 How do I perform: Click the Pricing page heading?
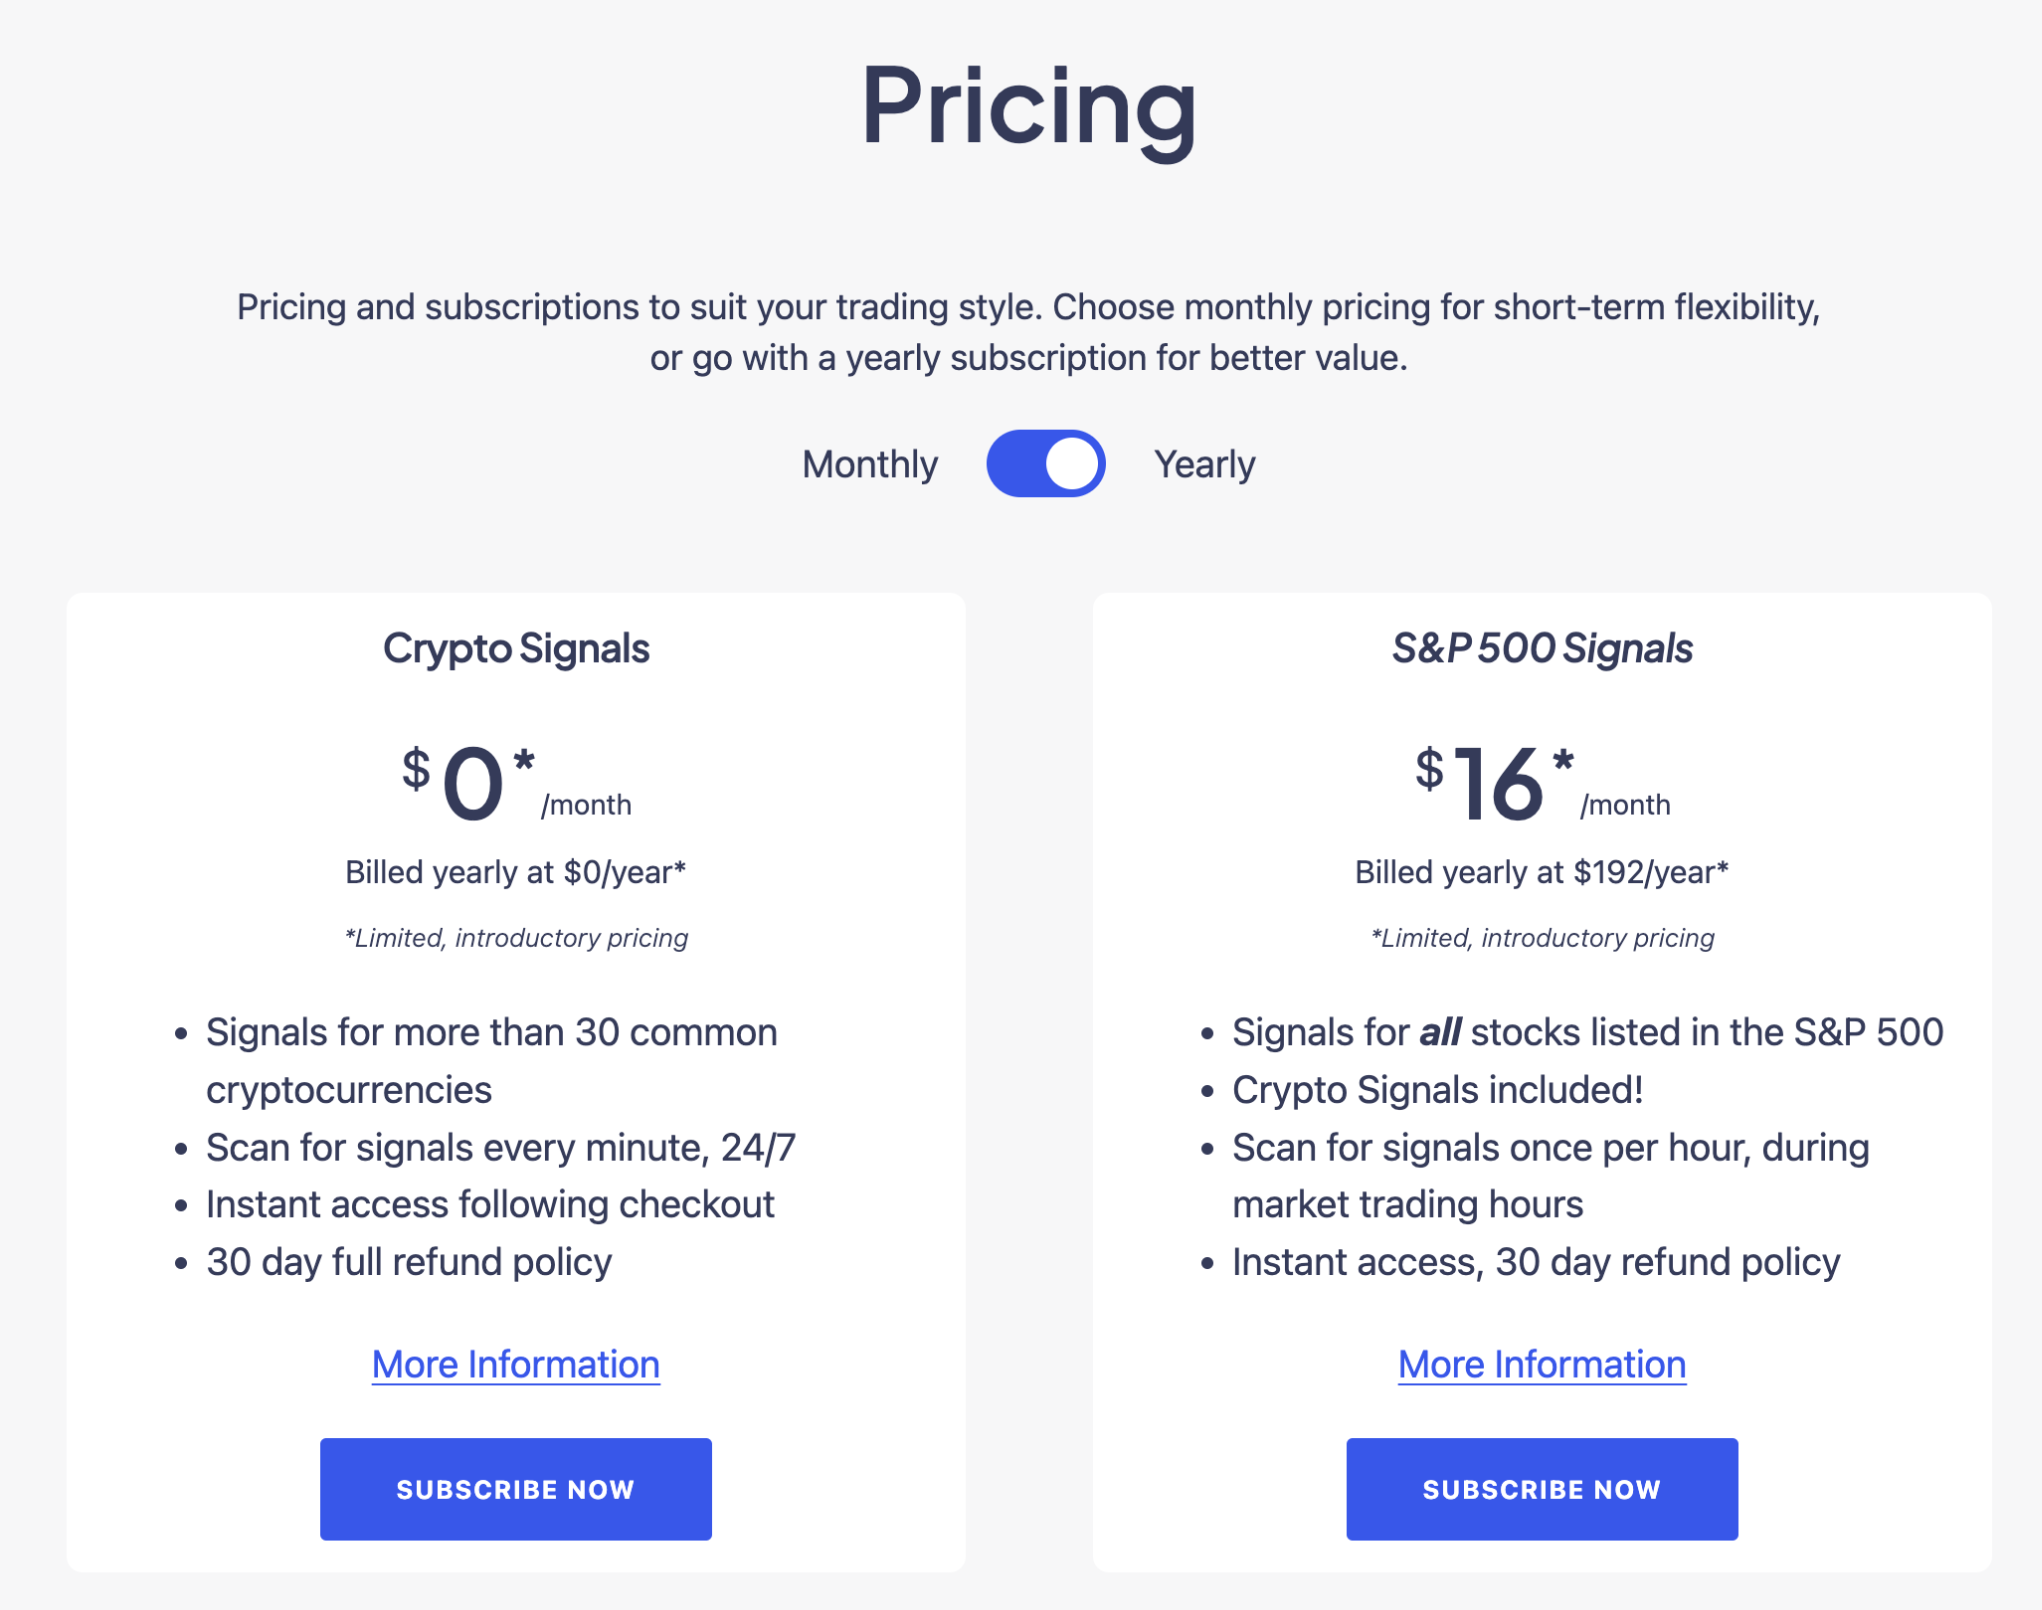pos(1028,108)
